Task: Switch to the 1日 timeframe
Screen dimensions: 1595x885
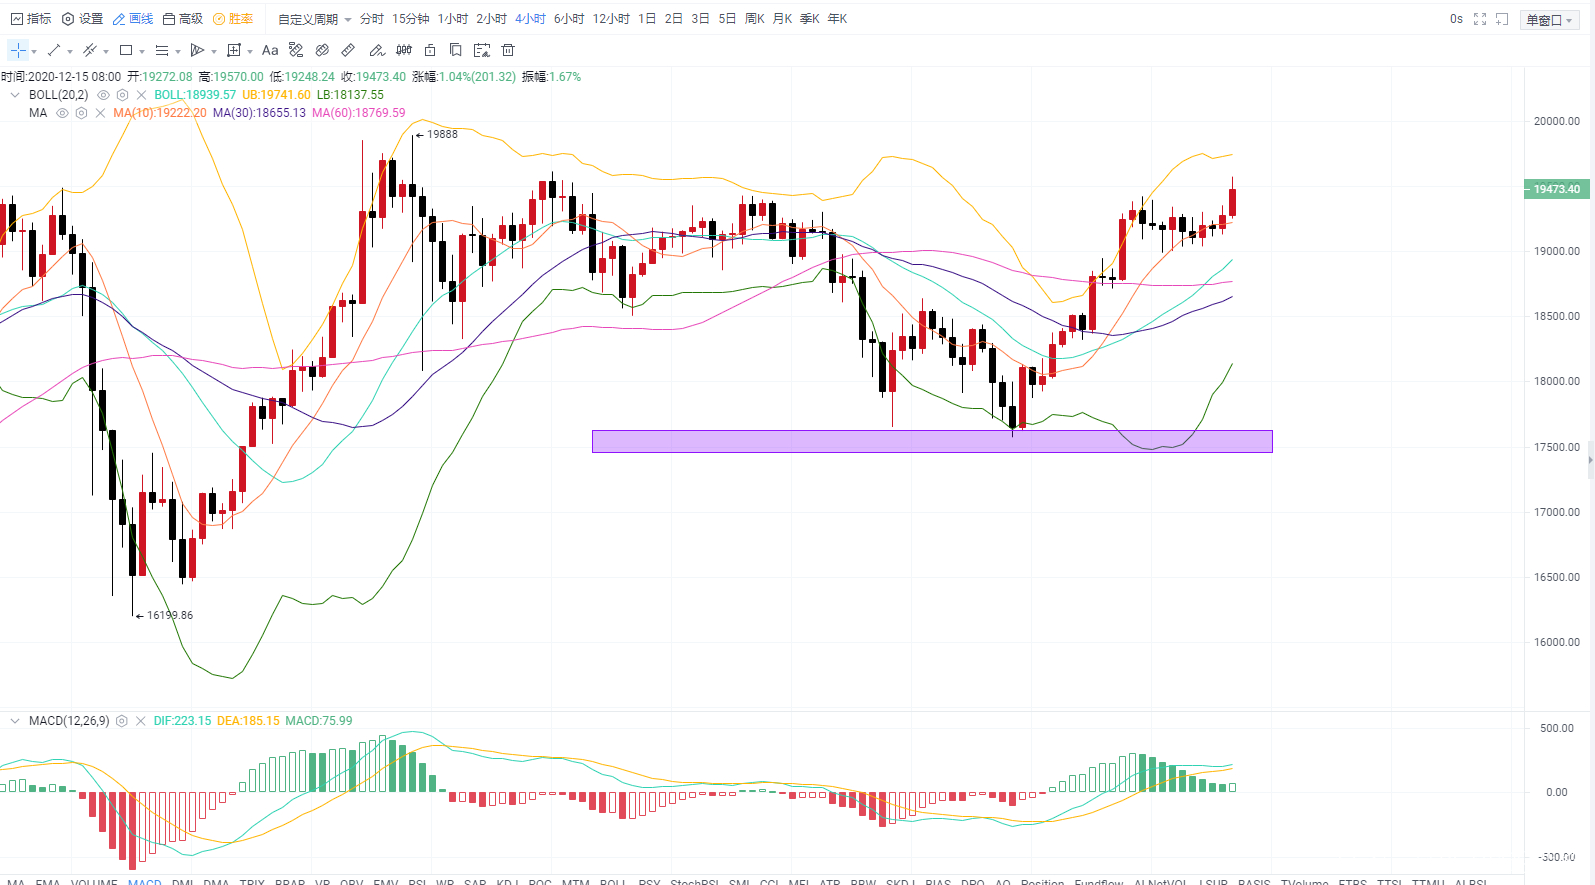Action: click(x=647, y=19)
